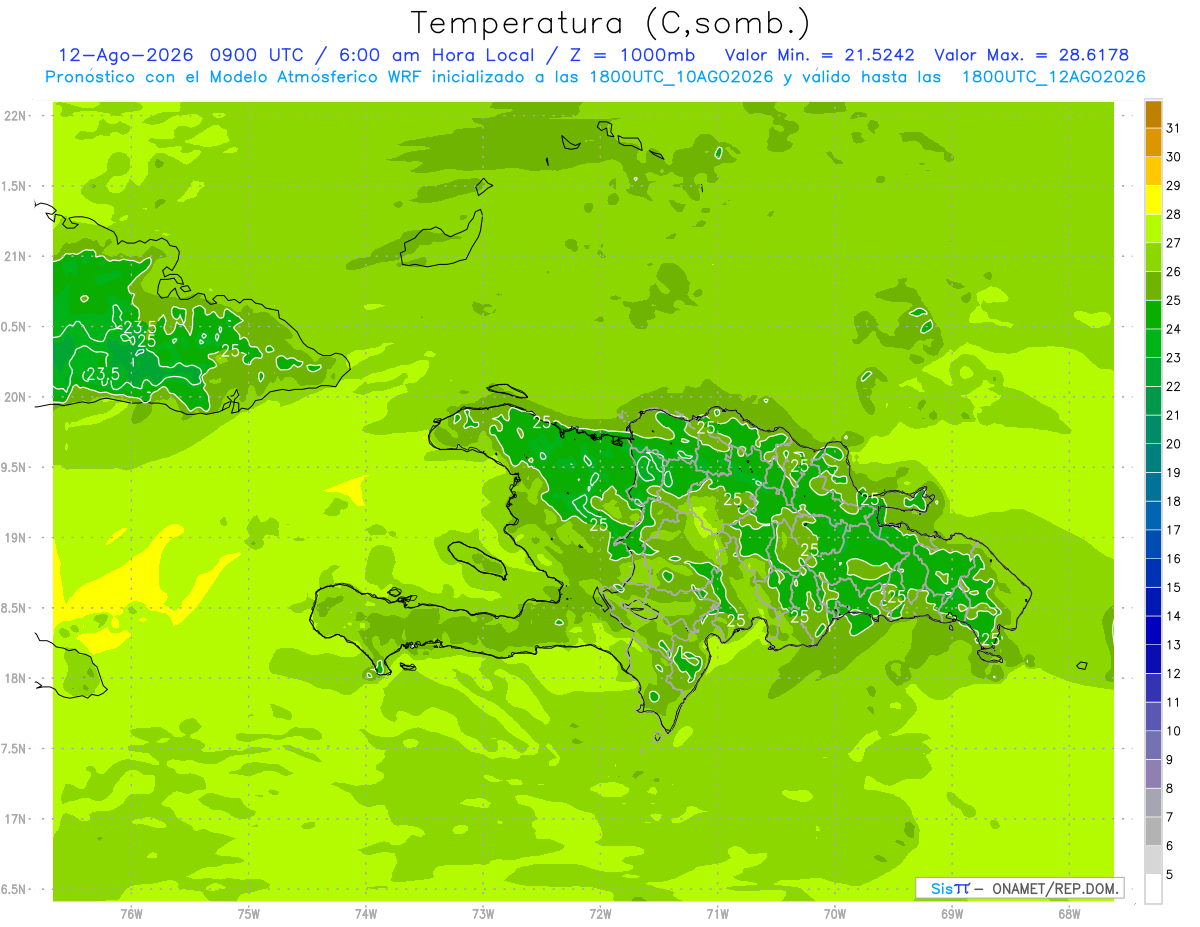The height and width of the screenshot is (927, 1200).
Task: Click the '28' value on the color scale
Action: pyautogui.click(x=1174, y=214)
